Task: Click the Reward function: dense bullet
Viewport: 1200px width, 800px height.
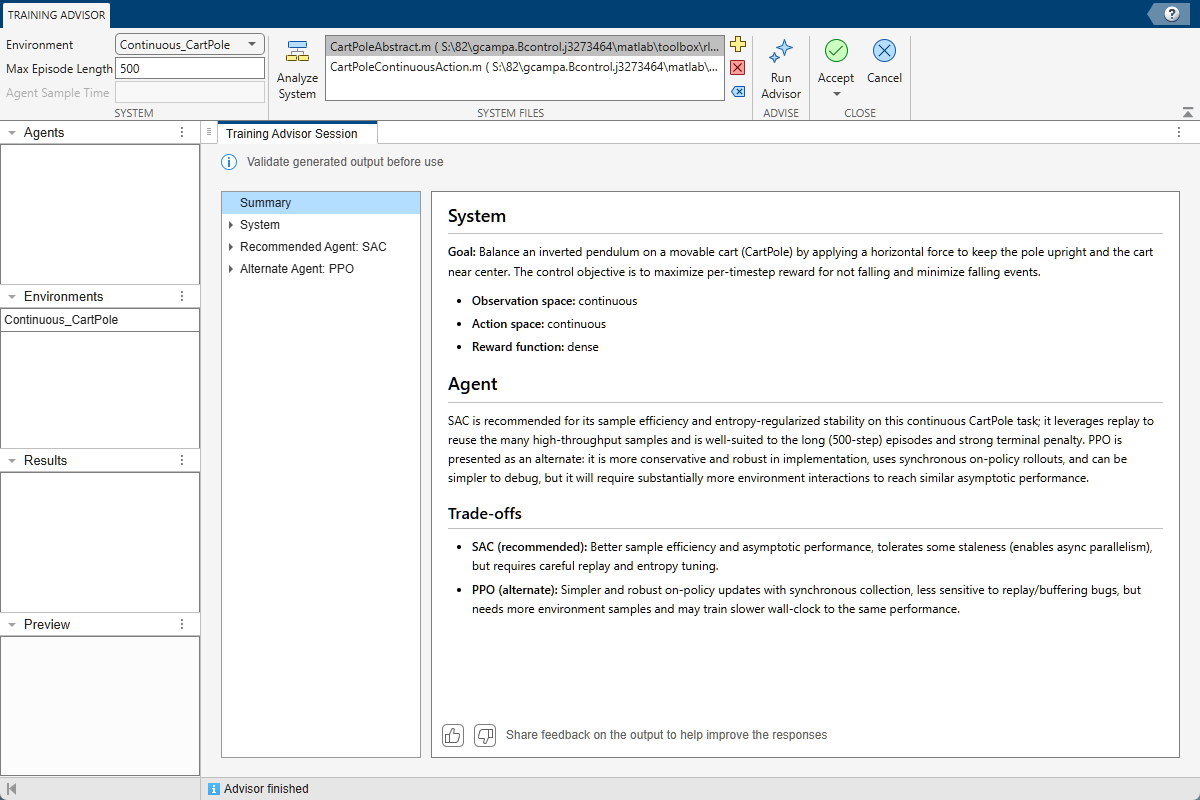Action: click(x=535, y=347)
